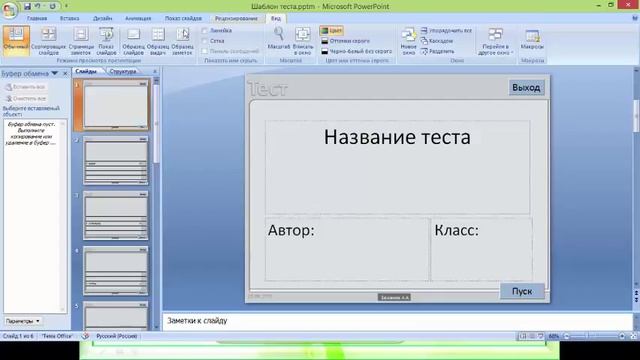Click the 60% zoom level indicator
The image size is (640, 360).
[x=554, y=336]
